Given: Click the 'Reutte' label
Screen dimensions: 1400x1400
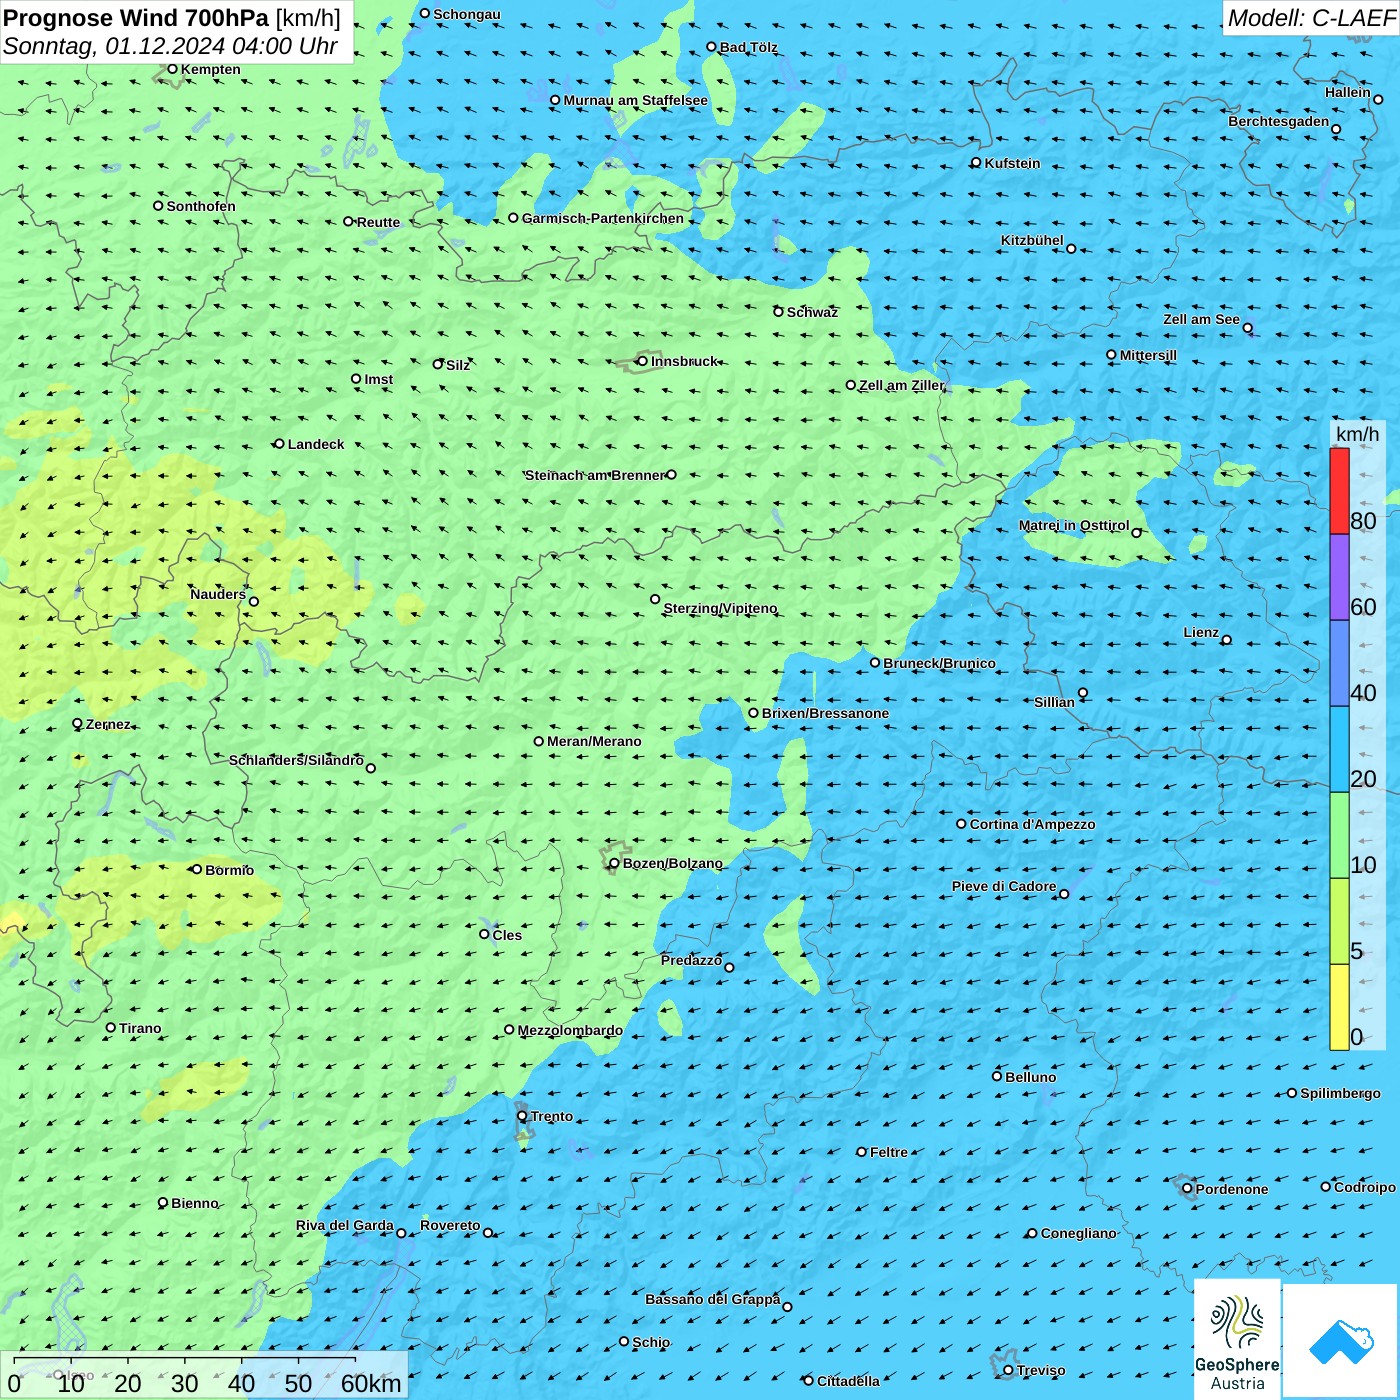Looking at the screenshot, I should pyautogui.click(x=378, y=222).
